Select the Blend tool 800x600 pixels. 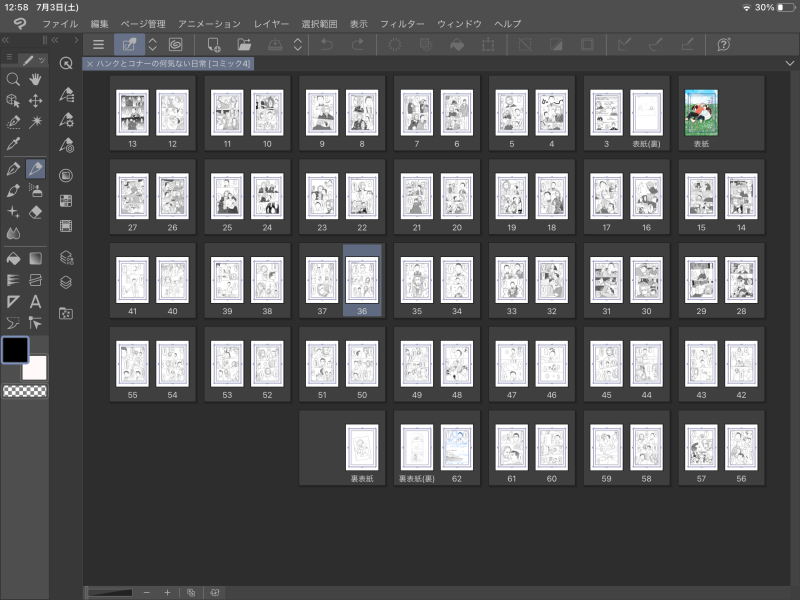[x=13, y=234]
